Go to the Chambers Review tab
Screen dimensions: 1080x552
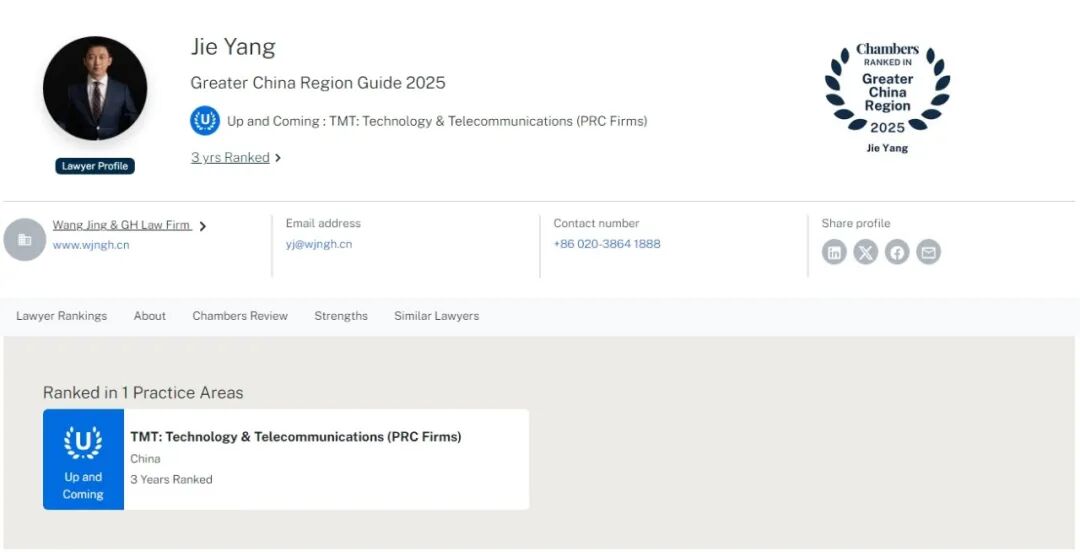(x=240, y=316)
